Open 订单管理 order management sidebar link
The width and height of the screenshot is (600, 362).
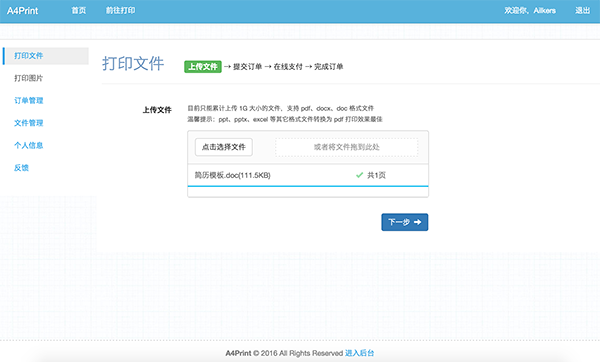tap(29, 101)
